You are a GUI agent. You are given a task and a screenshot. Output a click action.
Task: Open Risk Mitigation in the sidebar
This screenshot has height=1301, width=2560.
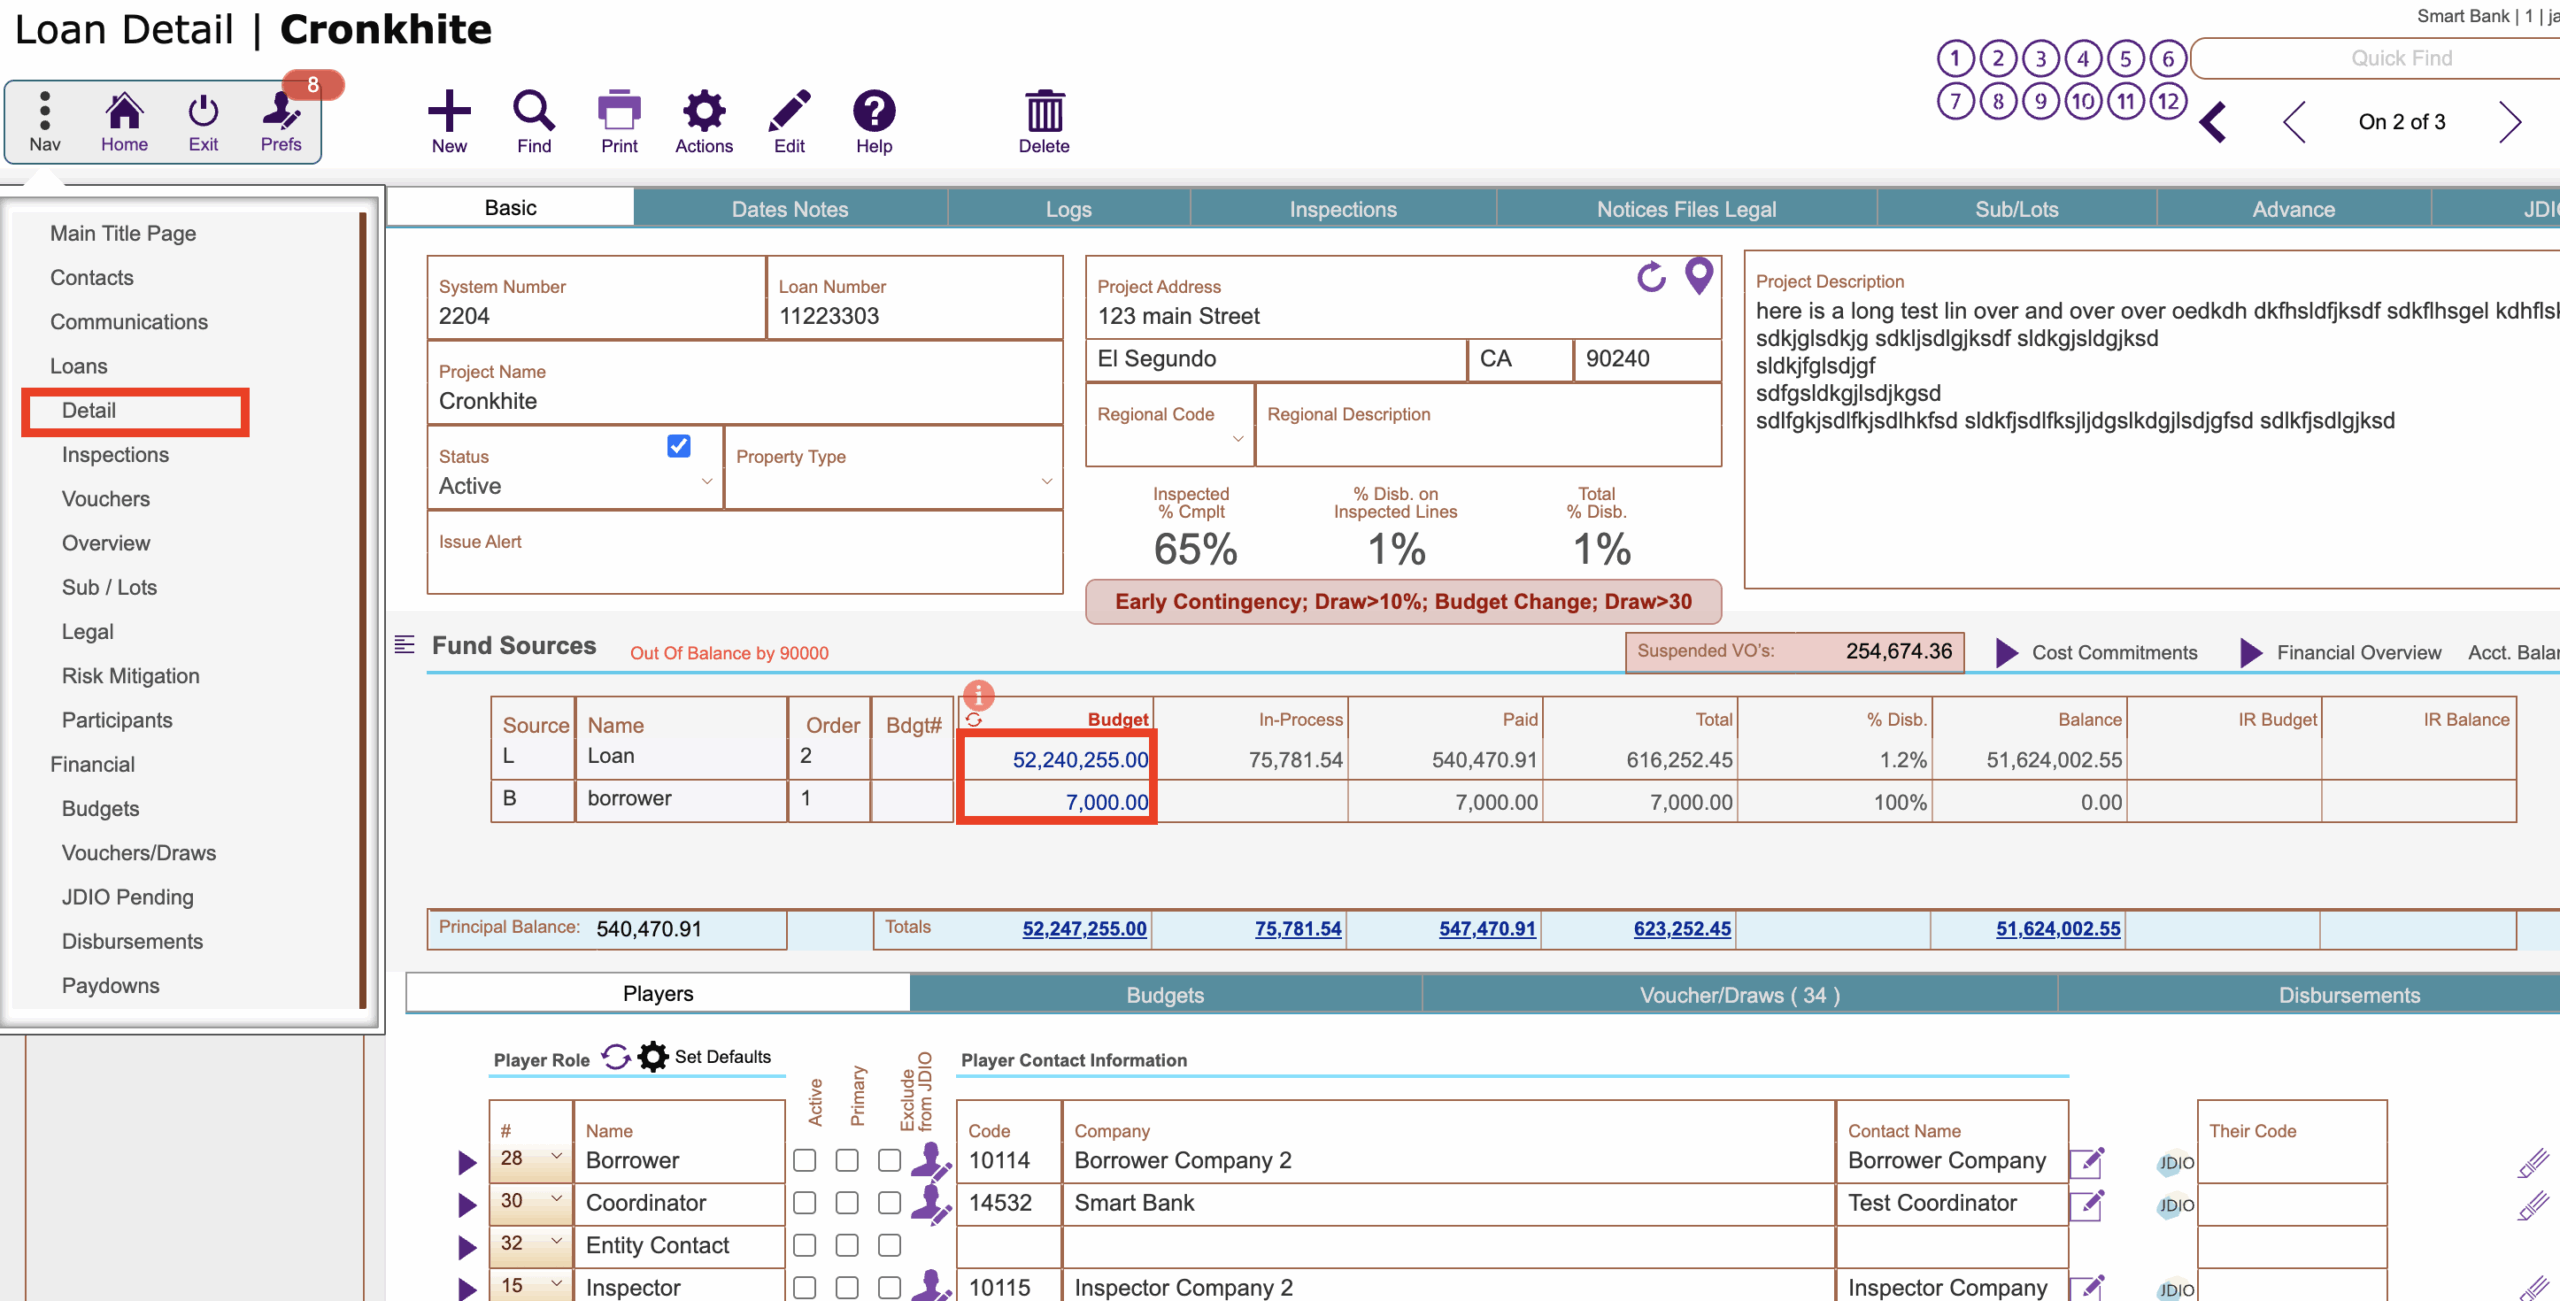[131, 676]
